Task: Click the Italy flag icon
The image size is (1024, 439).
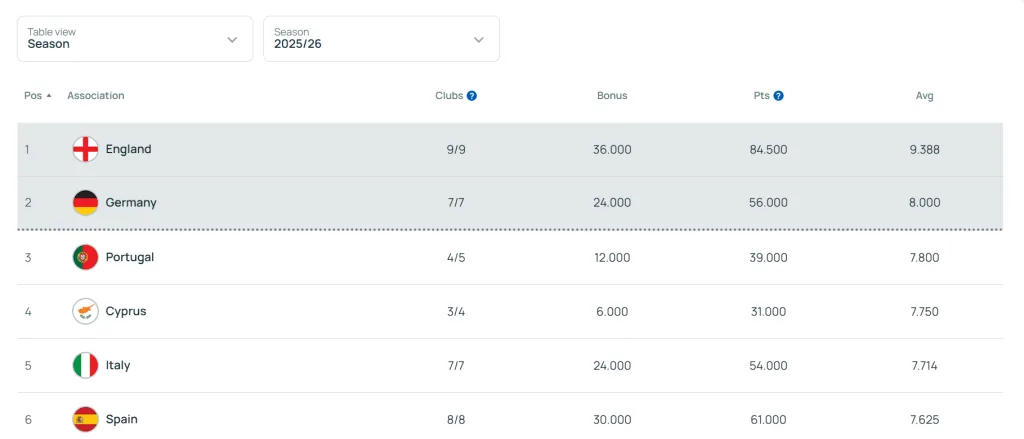Action: pyautogui.click(x=85, y=365)
